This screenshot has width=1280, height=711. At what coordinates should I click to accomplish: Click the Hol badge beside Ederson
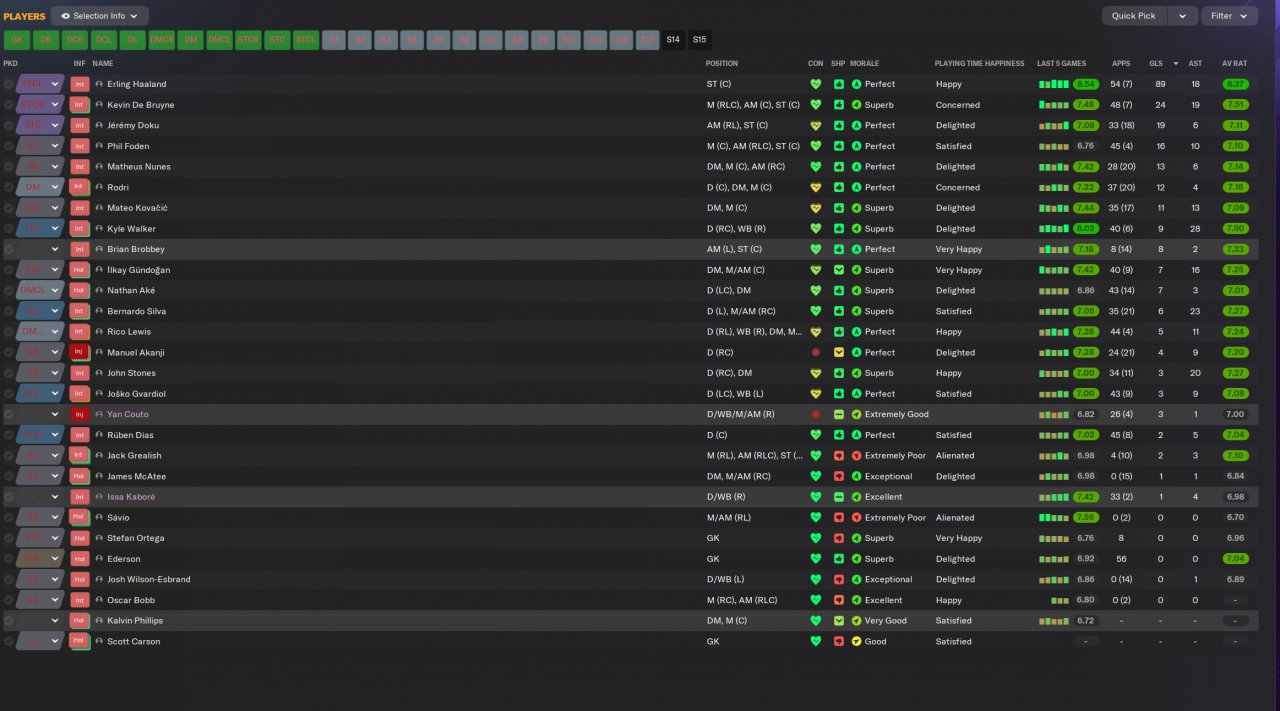coord(80,558)
